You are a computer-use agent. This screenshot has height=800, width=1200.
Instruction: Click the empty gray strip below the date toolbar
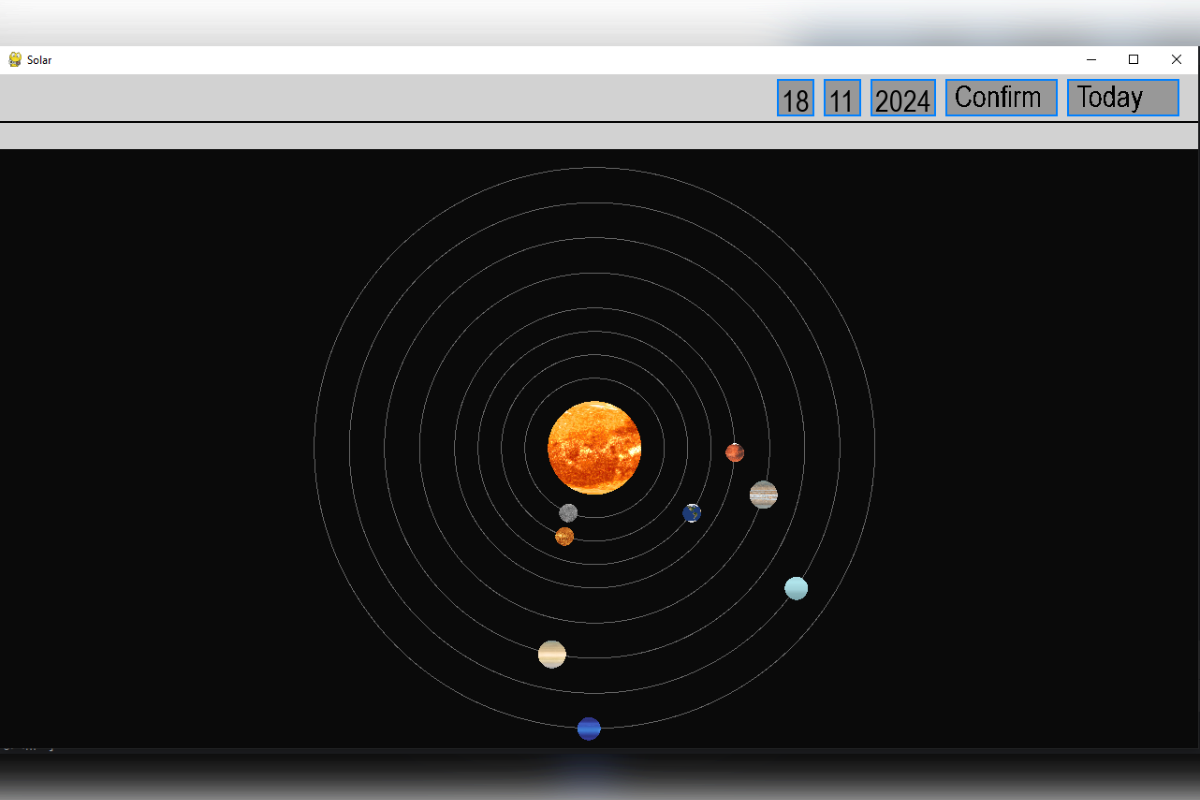(x=600, y=135)
